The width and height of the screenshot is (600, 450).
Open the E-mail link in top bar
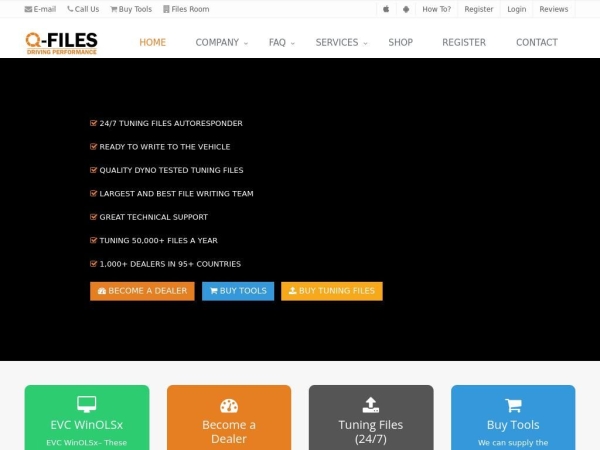point(40,9)
